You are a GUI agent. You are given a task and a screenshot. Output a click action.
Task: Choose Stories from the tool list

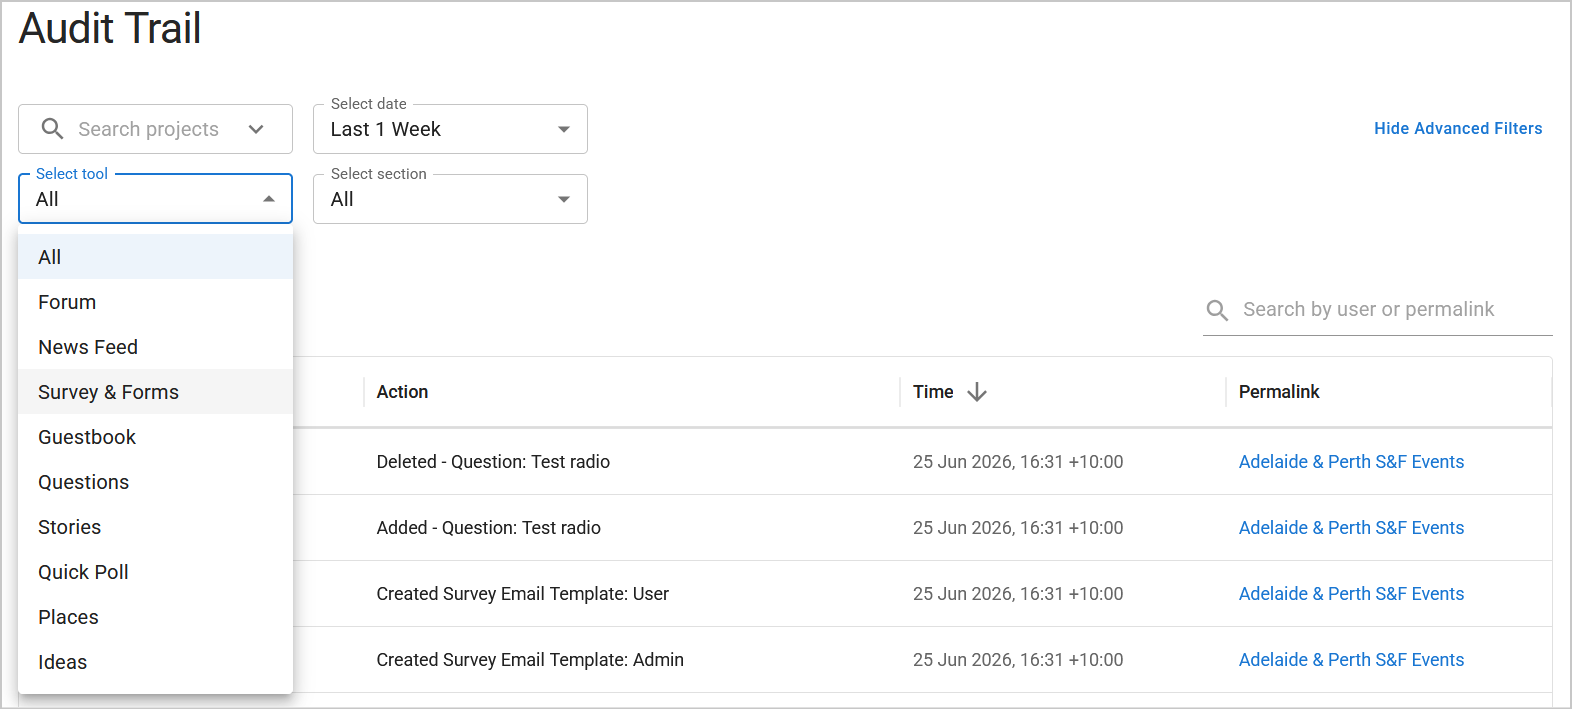pyautogui.click(x=155, y=527)
